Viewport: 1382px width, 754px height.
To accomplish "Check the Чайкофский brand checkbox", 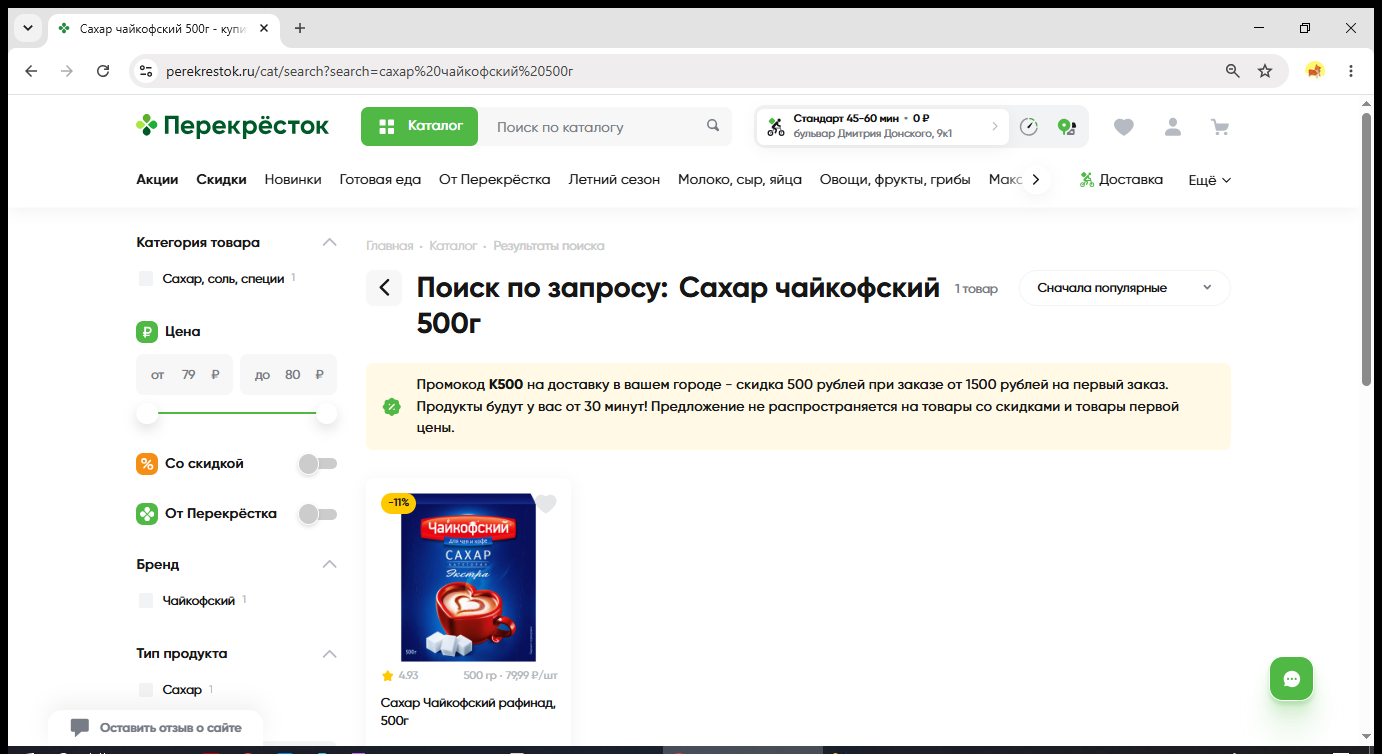I will (x=146, y=601).
